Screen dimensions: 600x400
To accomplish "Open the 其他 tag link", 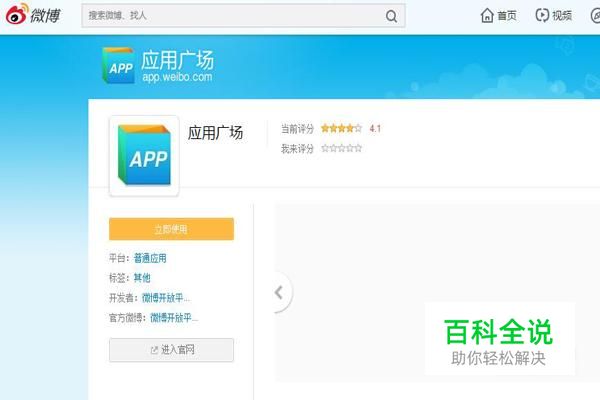I will (142, 278).
